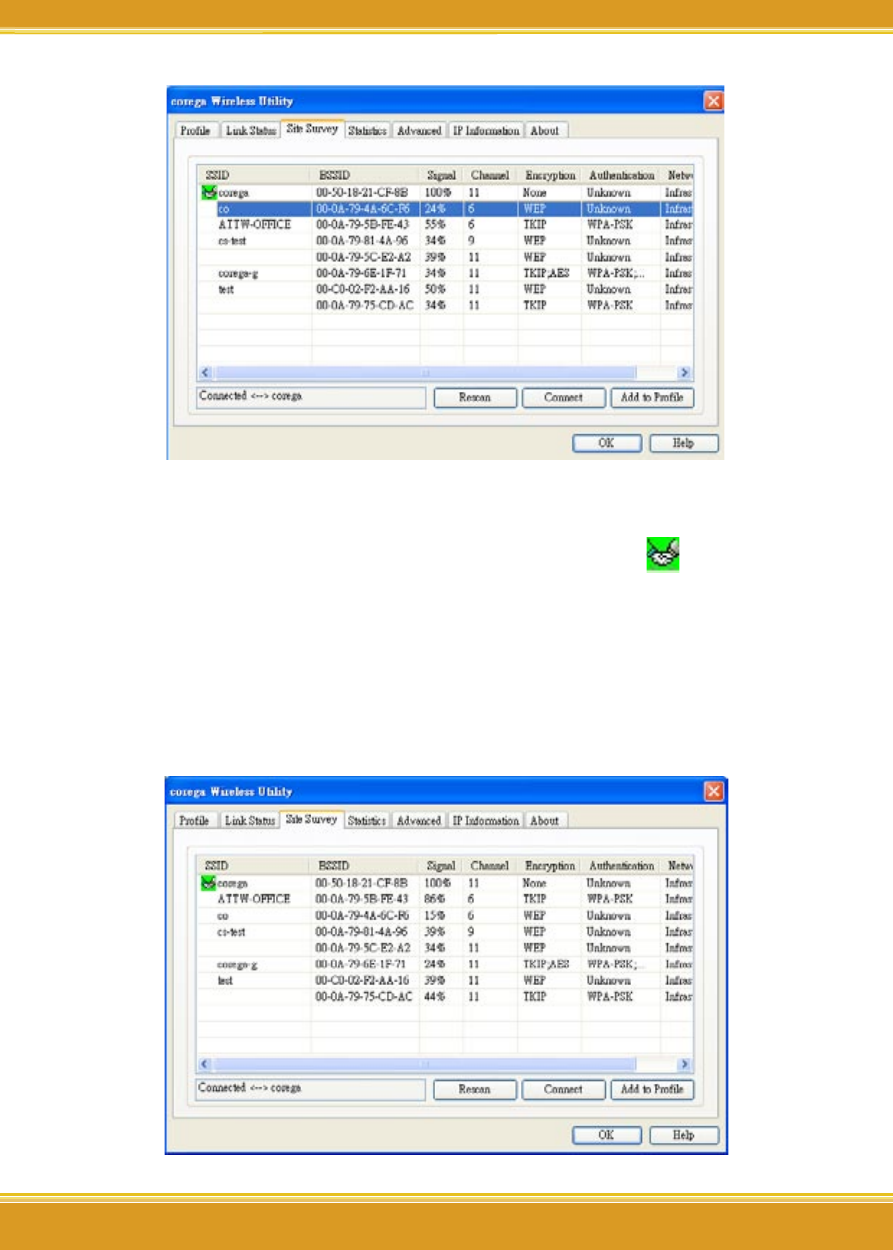Show the IP Information tab in the top dialog
893x1250 pixels.
coord(486,131)
